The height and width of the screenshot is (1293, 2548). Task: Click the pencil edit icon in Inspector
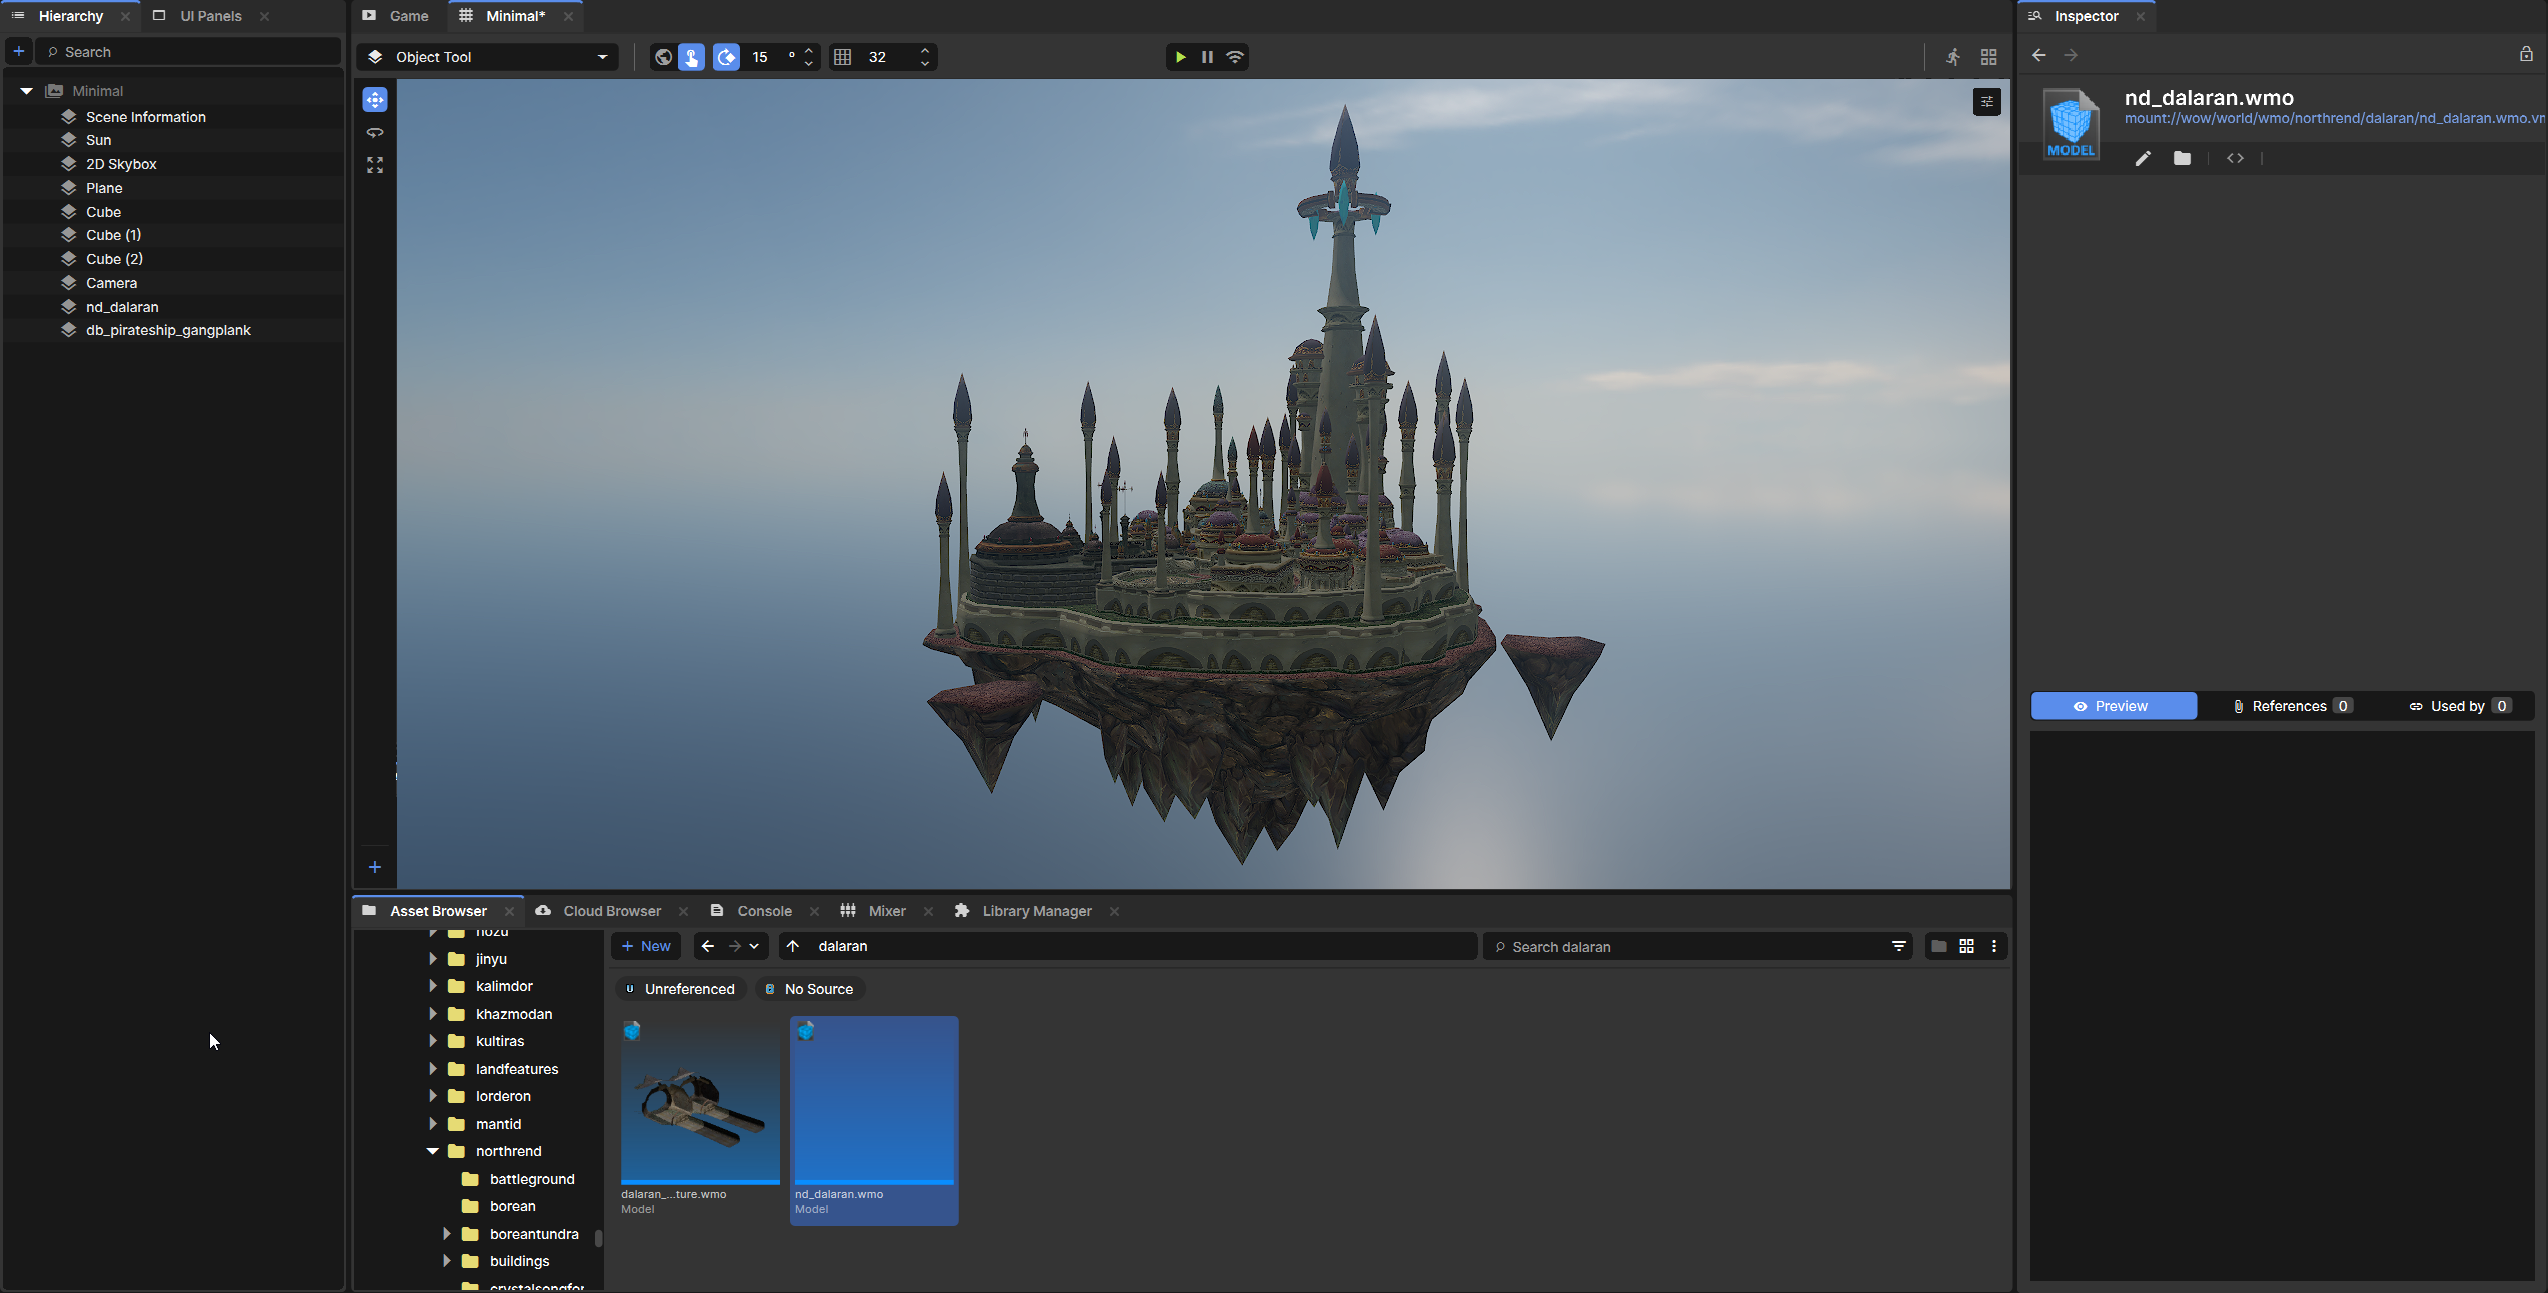pyautogui.click(x=2143, y=158)
